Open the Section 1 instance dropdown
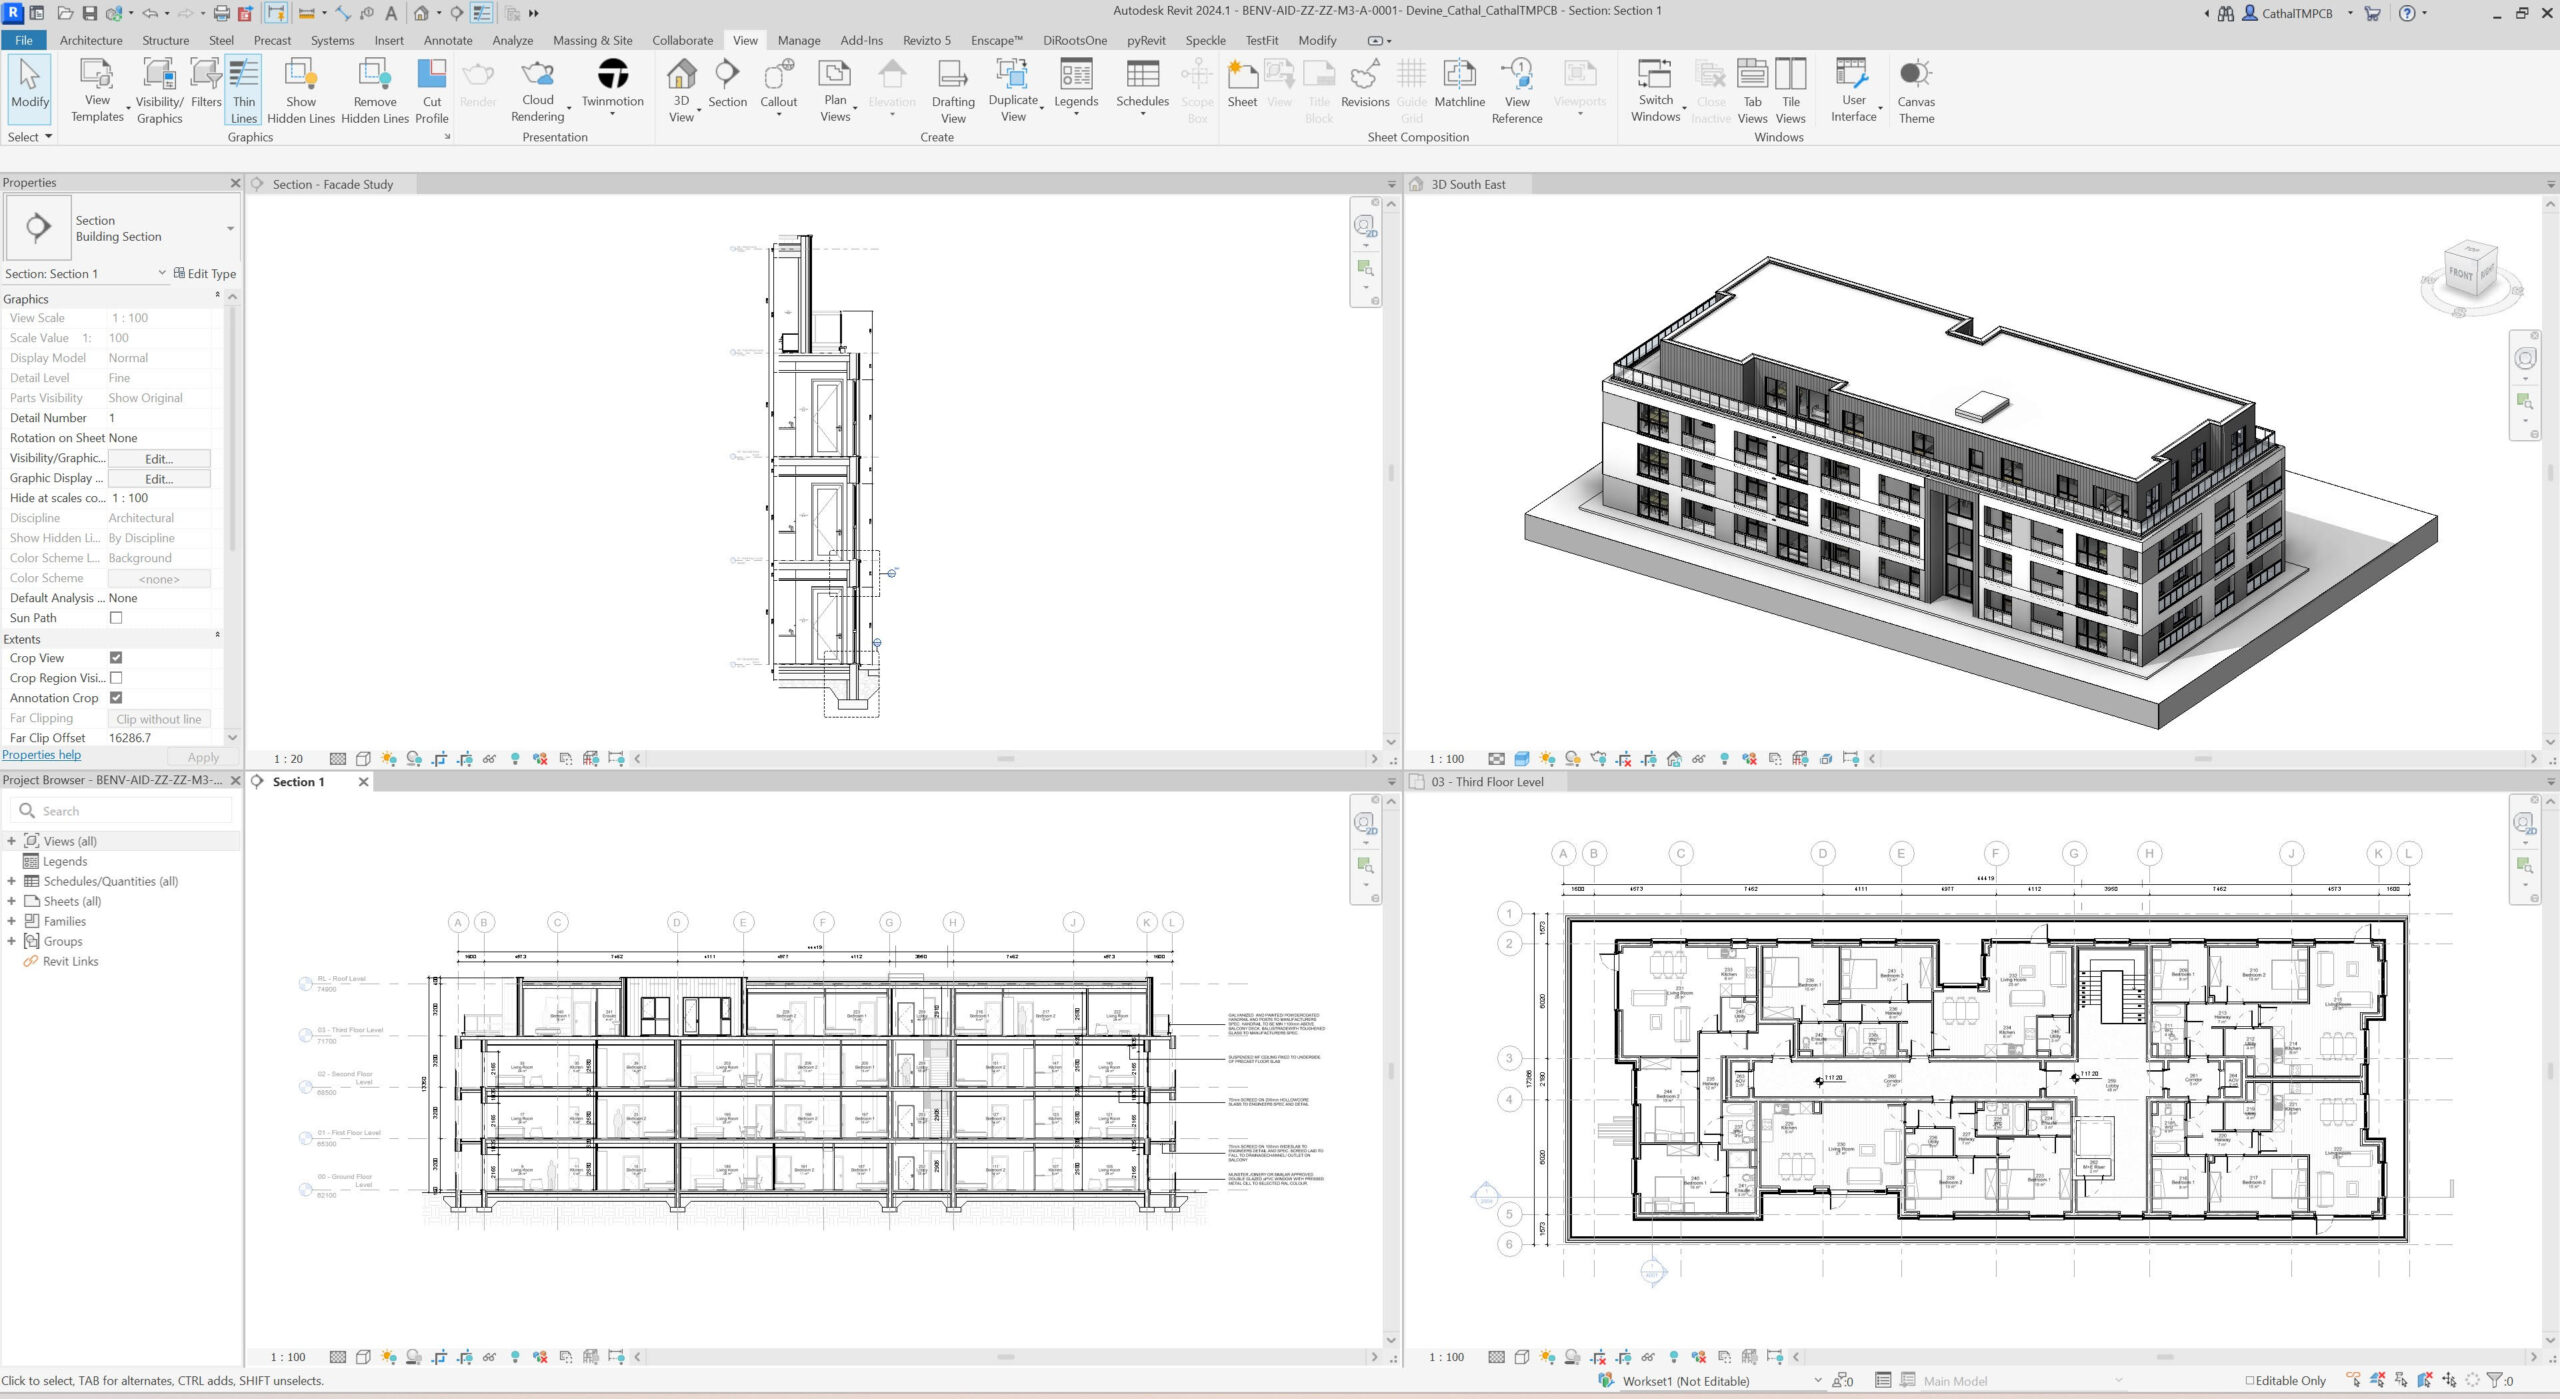 [161, 273]
